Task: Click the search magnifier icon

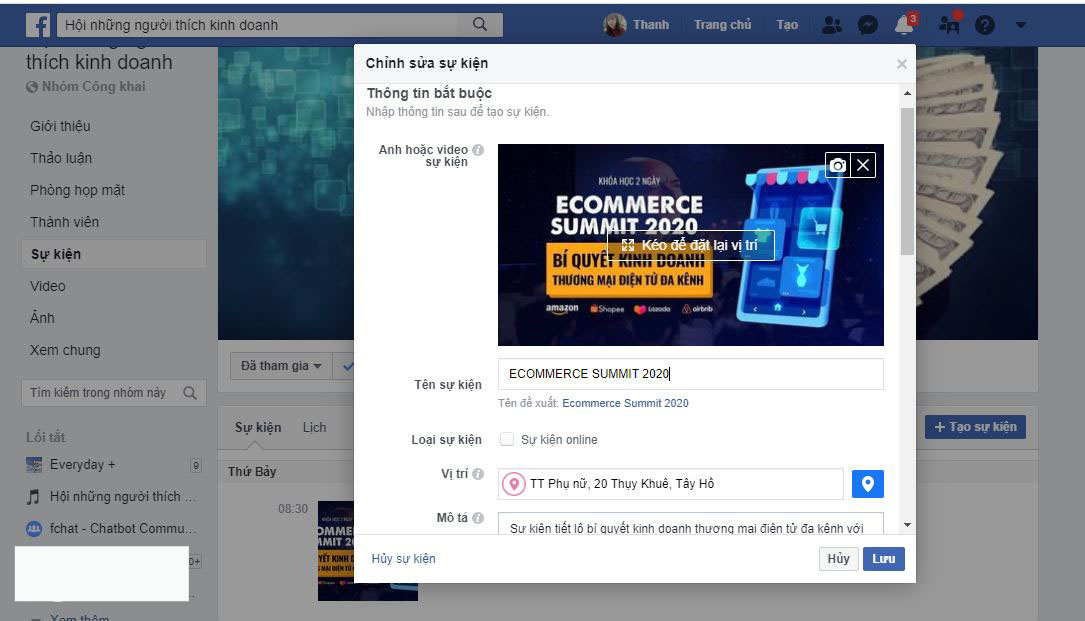Action: point(479,23)
